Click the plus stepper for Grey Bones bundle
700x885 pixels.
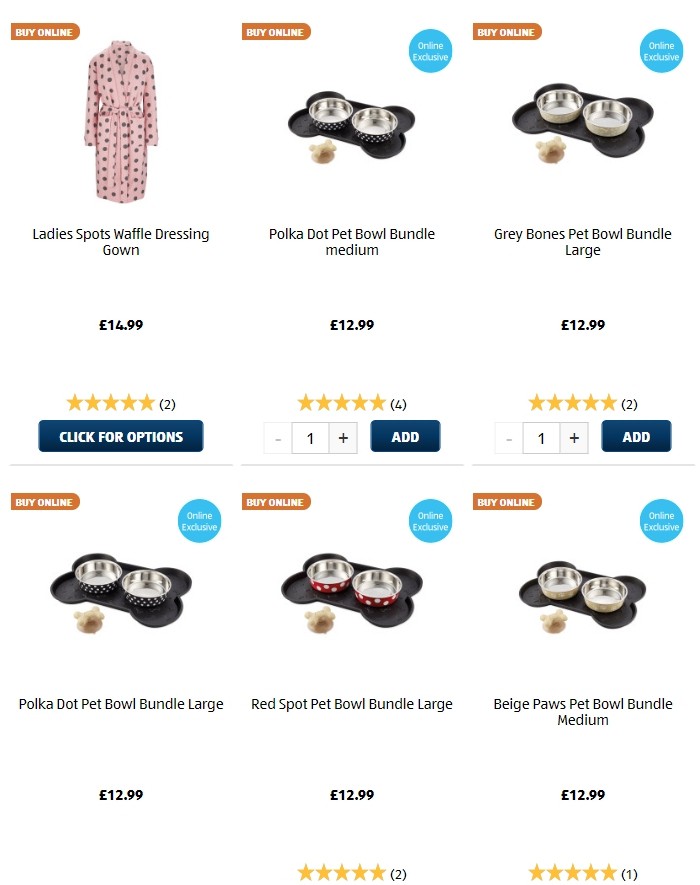(572, 437)
